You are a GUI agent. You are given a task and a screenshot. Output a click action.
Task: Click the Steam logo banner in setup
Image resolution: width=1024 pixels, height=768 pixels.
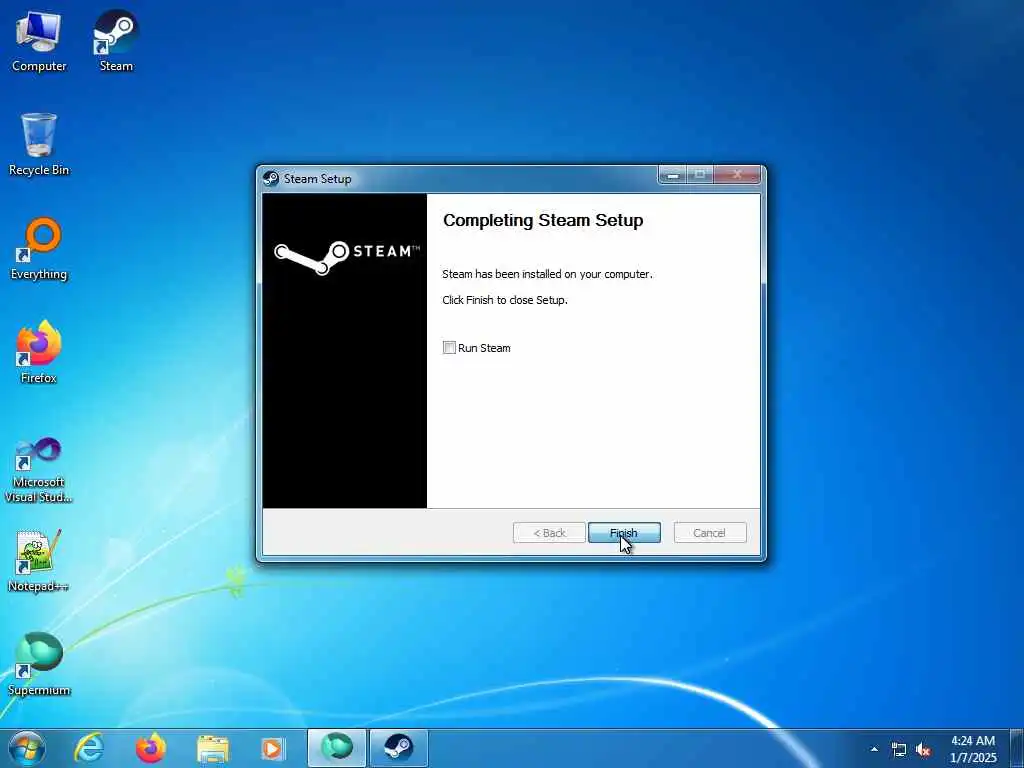[x=347, y=257]
